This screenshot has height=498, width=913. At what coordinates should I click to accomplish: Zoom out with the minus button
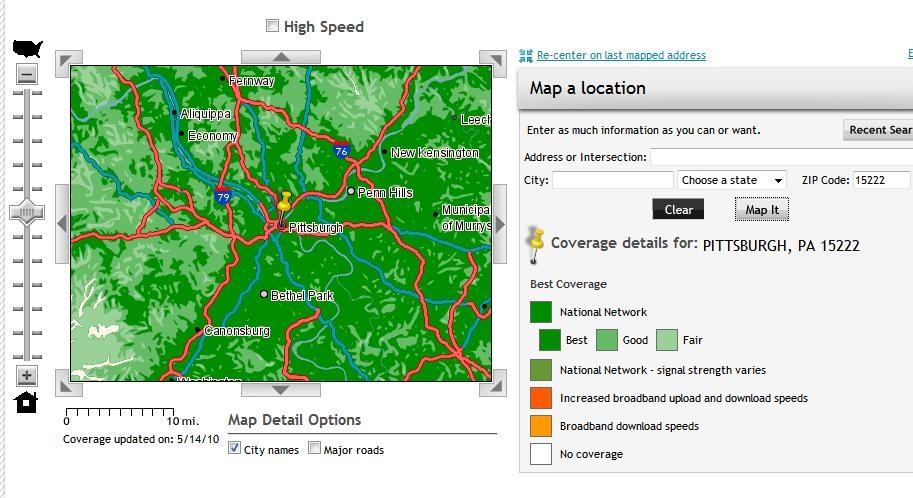pyautogui.click(x=27, y=74)
